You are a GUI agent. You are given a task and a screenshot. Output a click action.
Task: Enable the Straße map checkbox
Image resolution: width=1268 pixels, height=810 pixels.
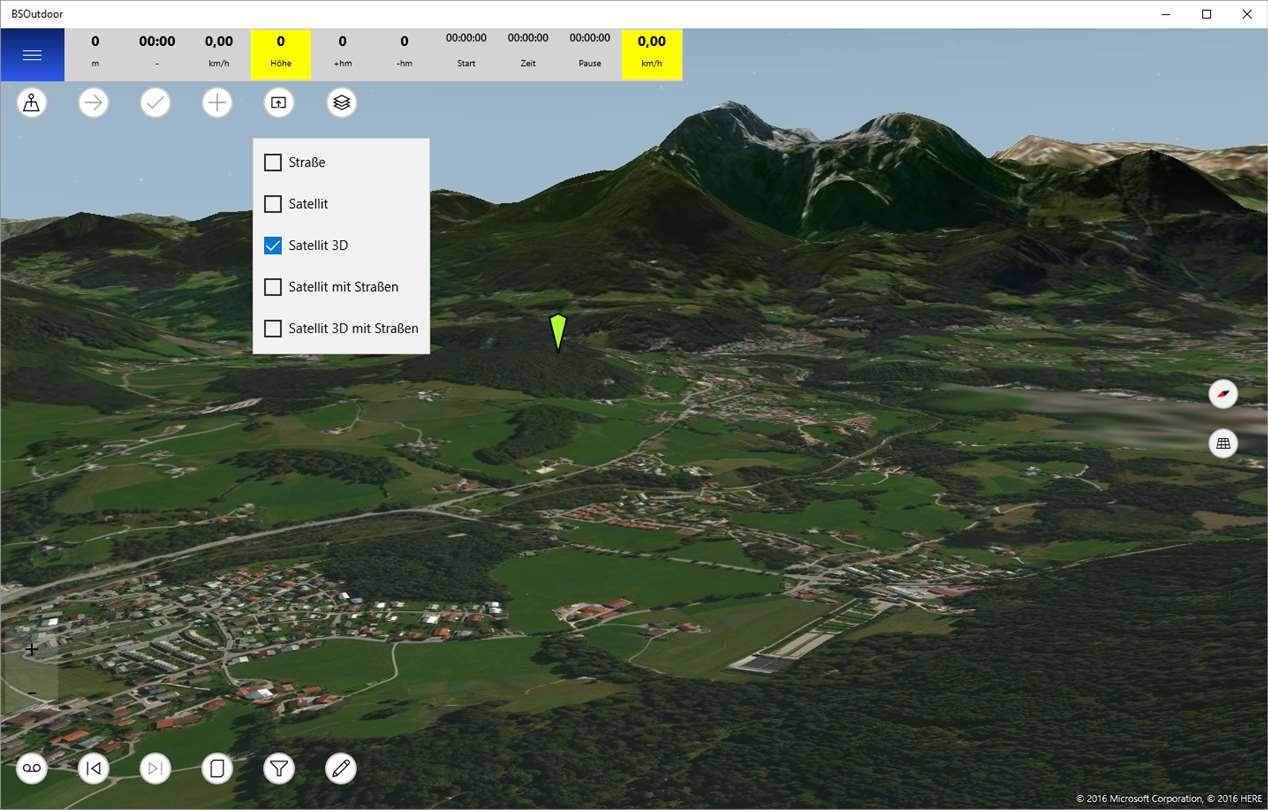273,162
